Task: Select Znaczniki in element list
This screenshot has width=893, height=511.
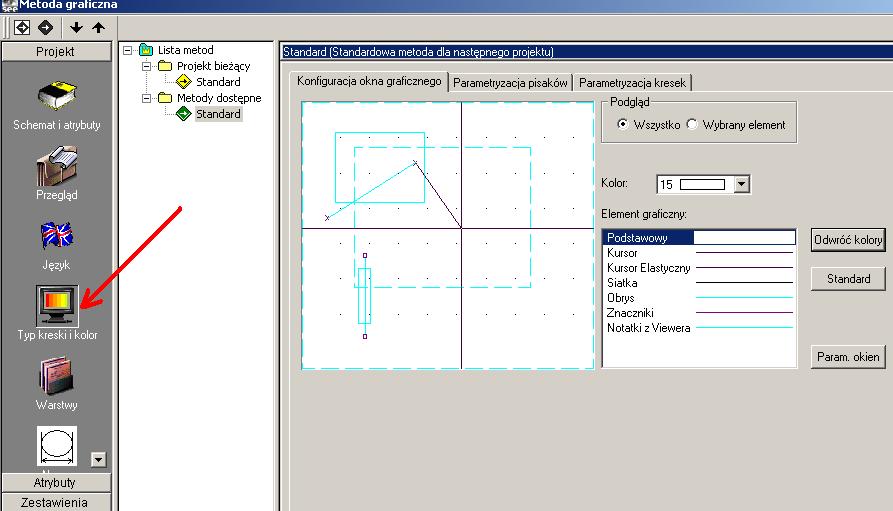Action: 699,313
